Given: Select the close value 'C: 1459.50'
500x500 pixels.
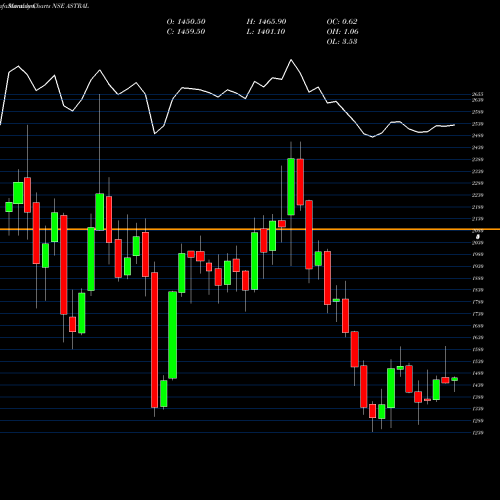Looking at the screenshot, I should coord(186,32).
